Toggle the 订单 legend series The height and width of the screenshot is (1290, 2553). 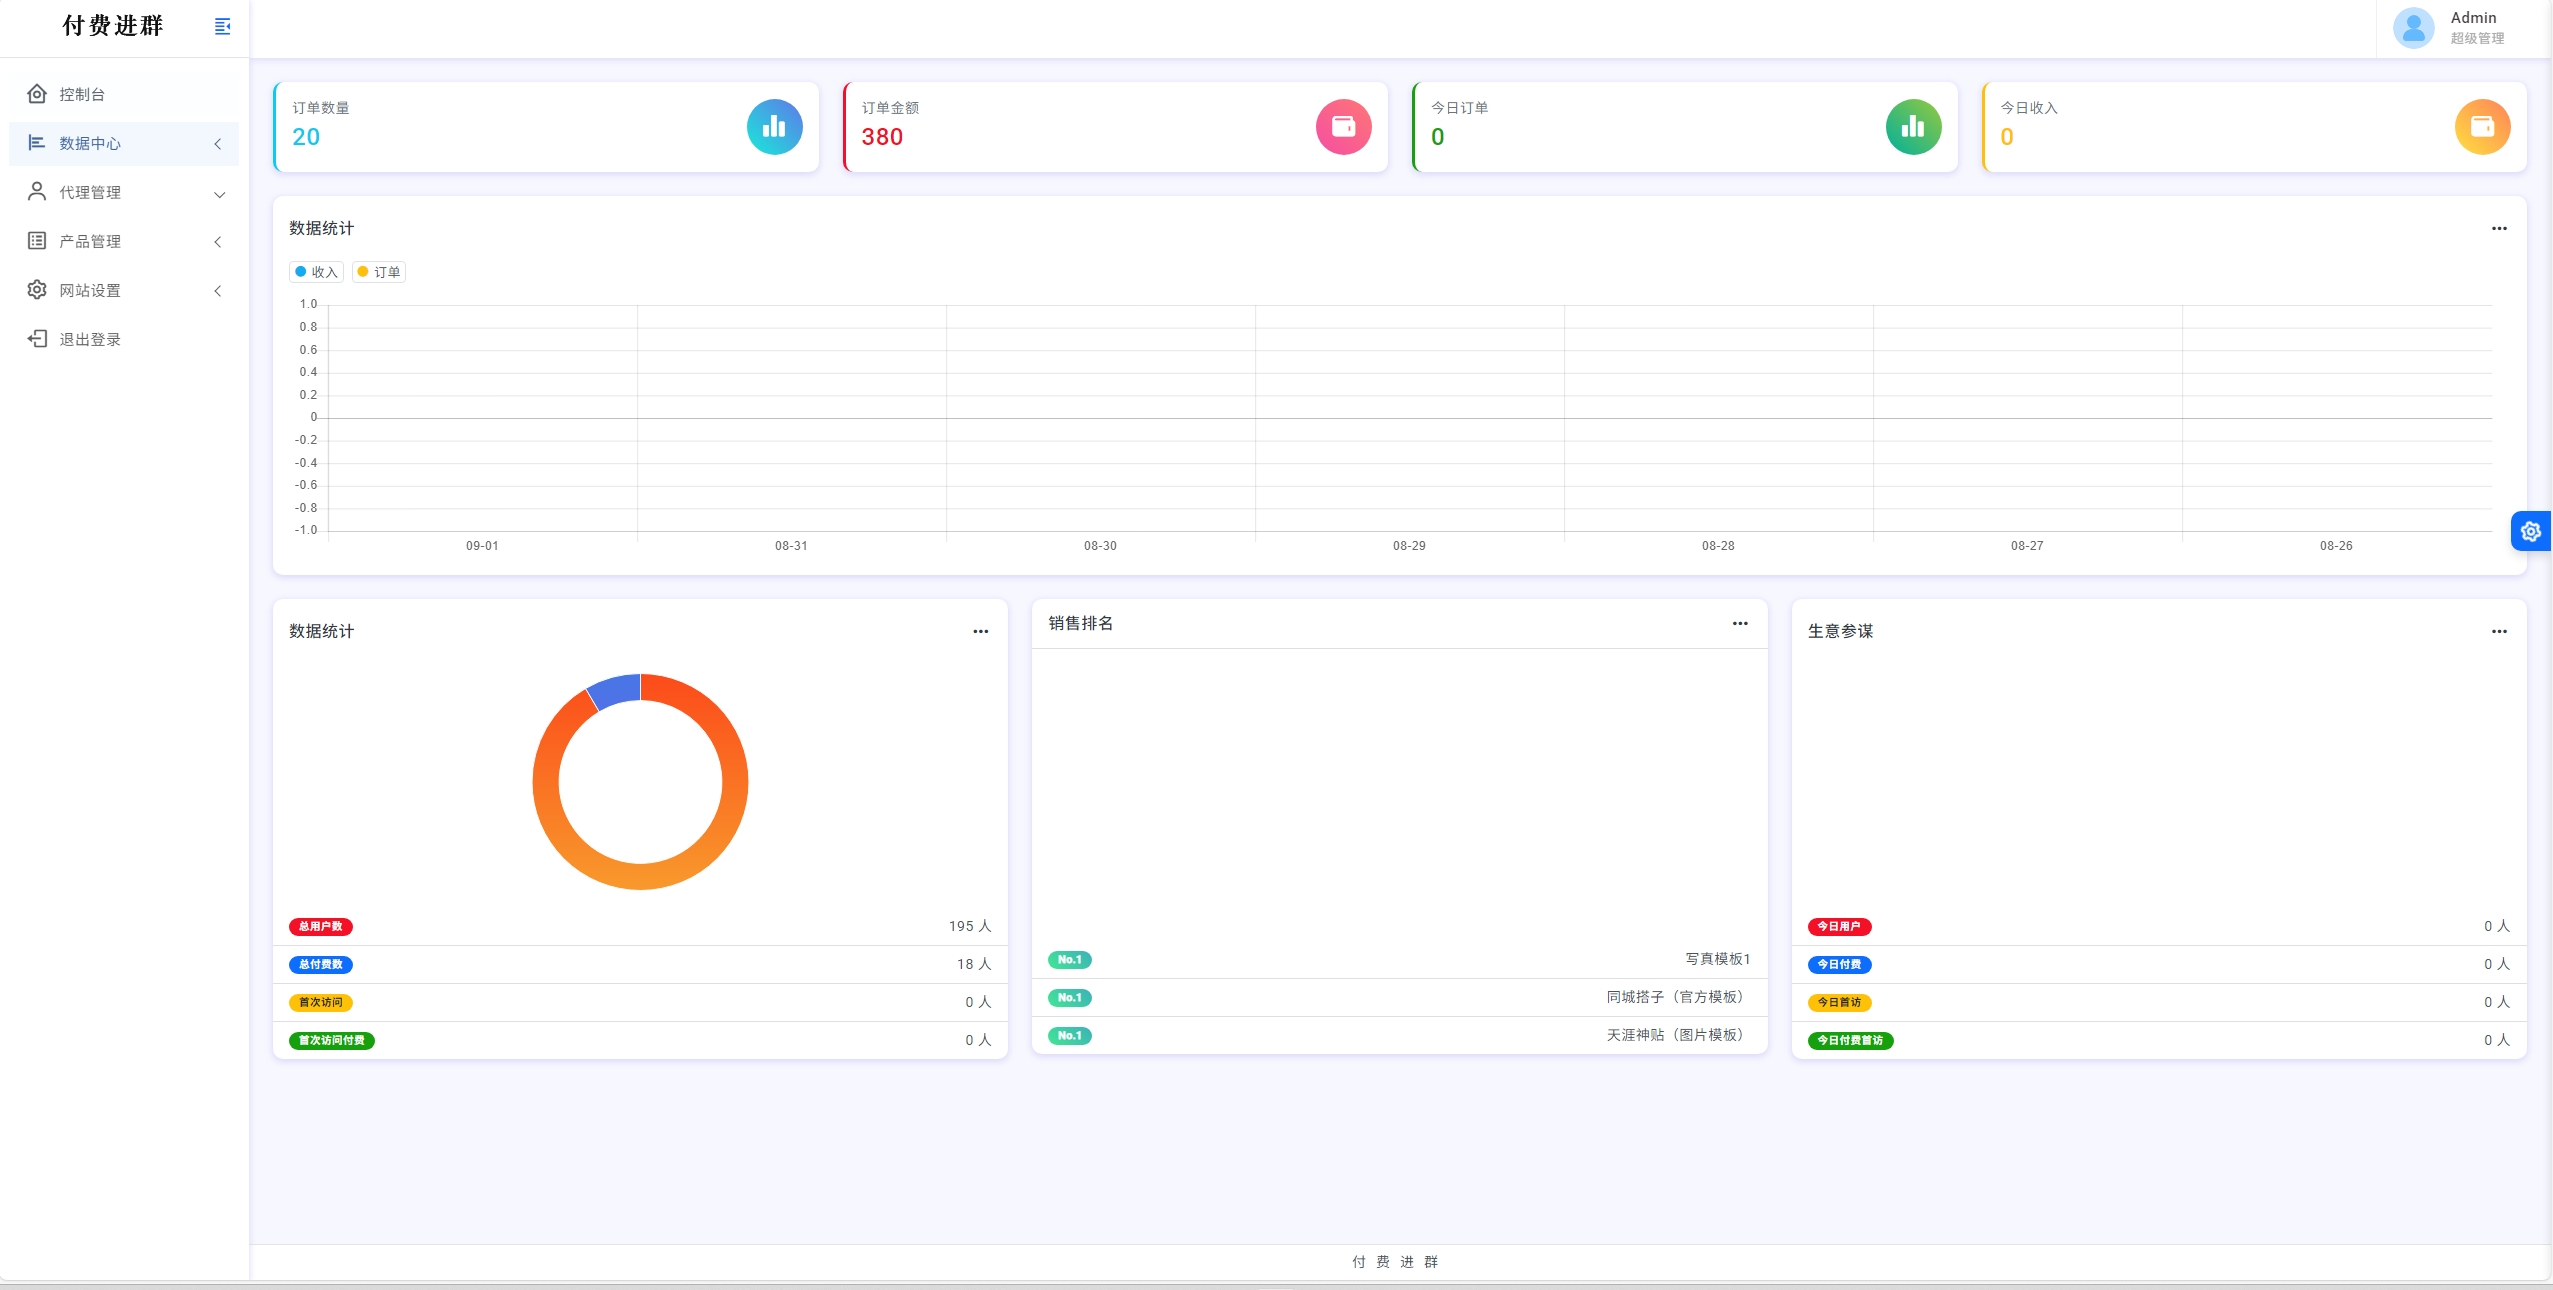tap(379, 272)
